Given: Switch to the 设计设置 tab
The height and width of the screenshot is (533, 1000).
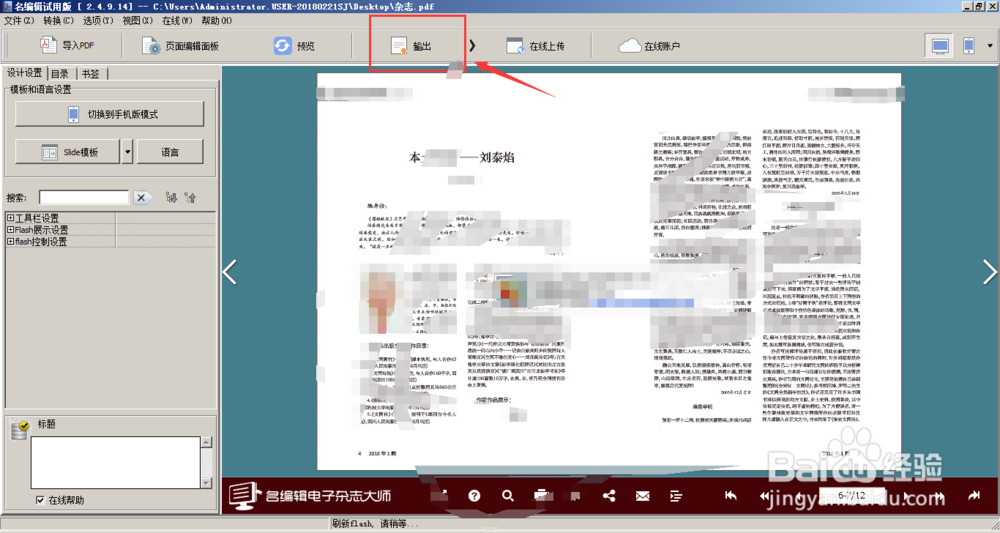Looking at the screenshot, I should [24, 73].
